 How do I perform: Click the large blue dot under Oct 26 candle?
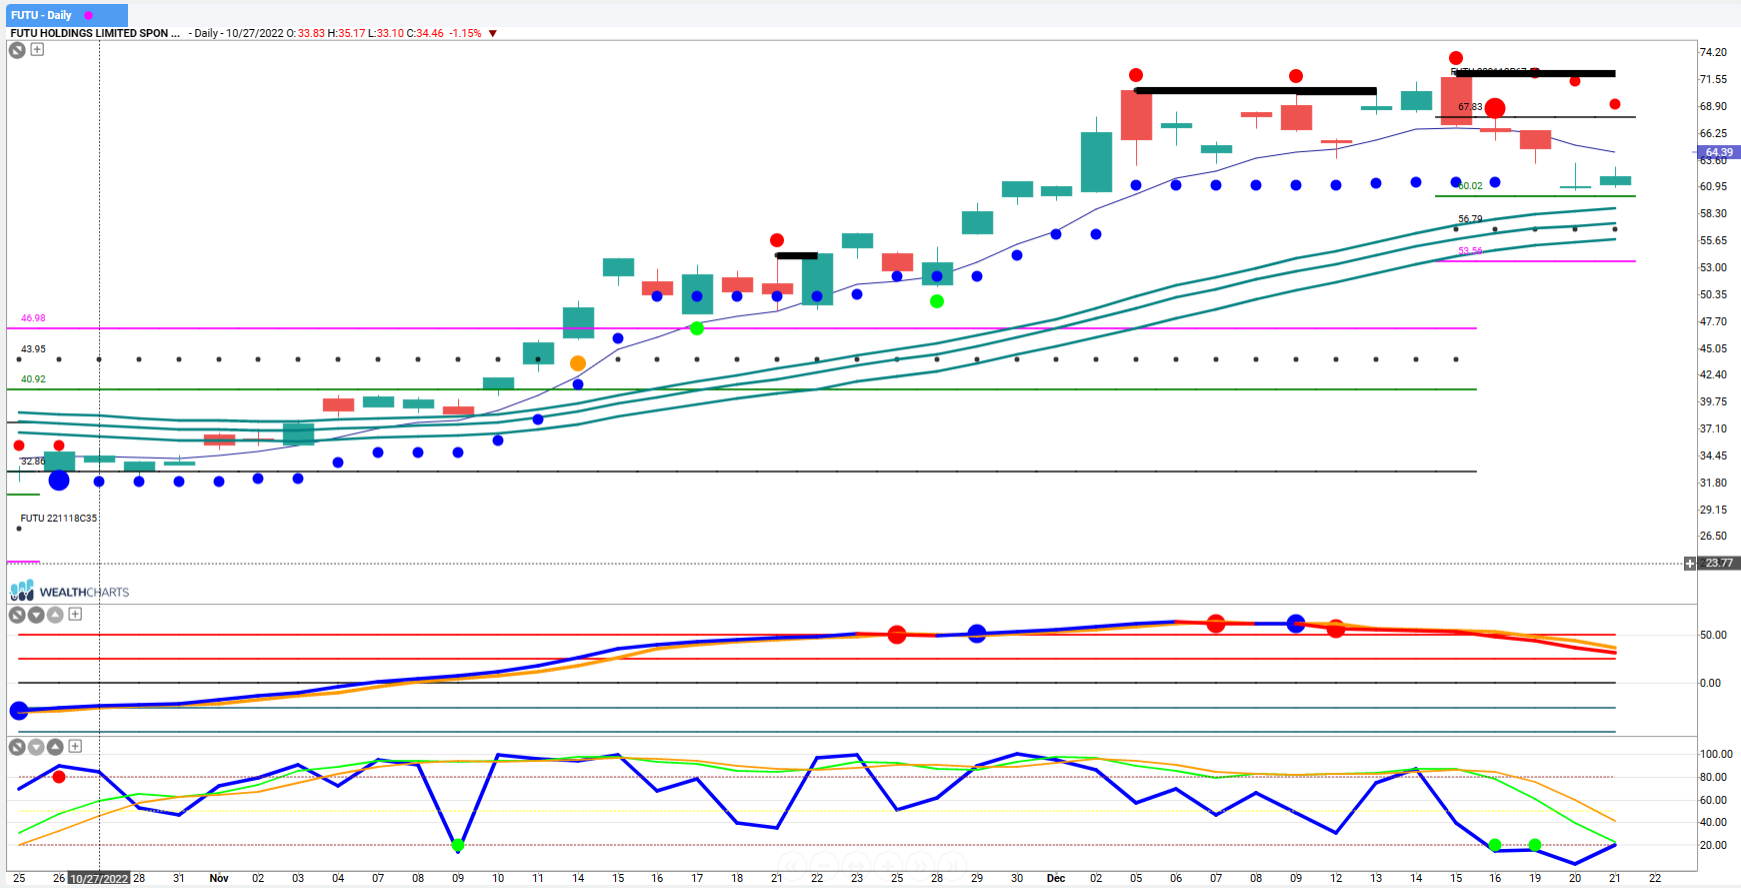tap(59, 480)
